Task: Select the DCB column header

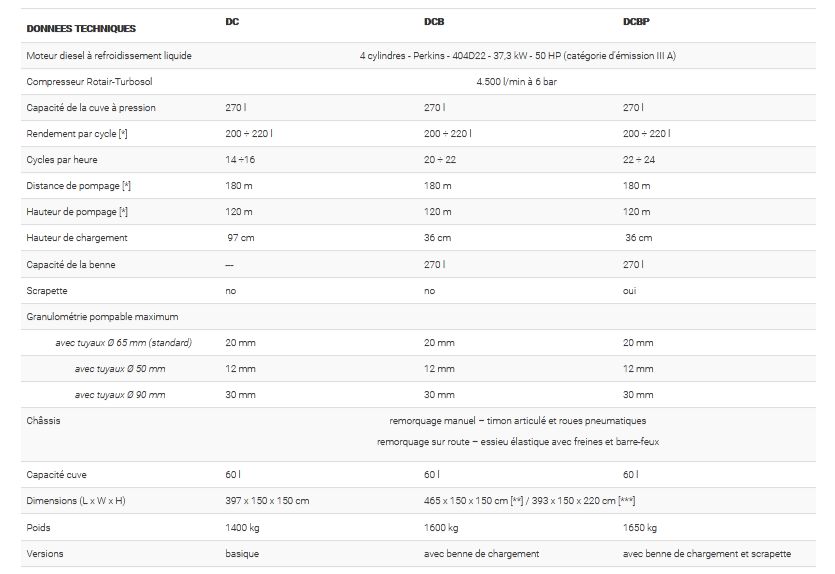Action: click(433, 23)
